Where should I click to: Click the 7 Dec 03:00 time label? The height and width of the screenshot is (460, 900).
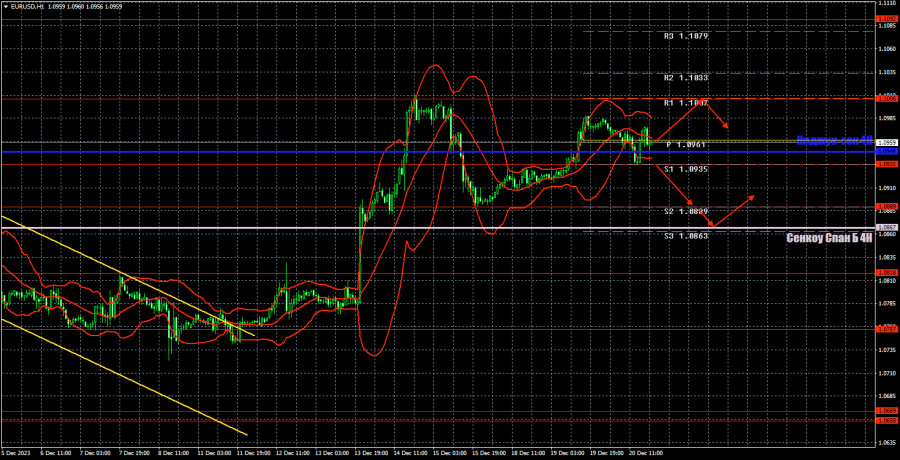95,453
